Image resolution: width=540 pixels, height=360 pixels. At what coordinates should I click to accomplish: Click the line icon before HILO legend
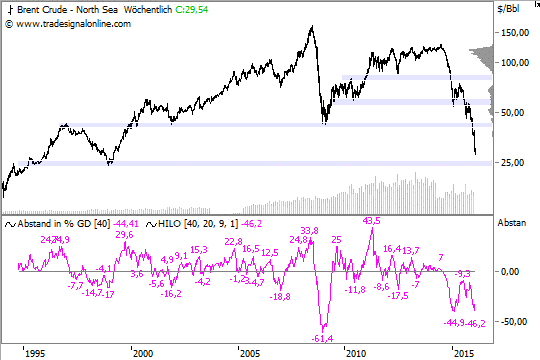pyautogui.click(x=151, y=225)
